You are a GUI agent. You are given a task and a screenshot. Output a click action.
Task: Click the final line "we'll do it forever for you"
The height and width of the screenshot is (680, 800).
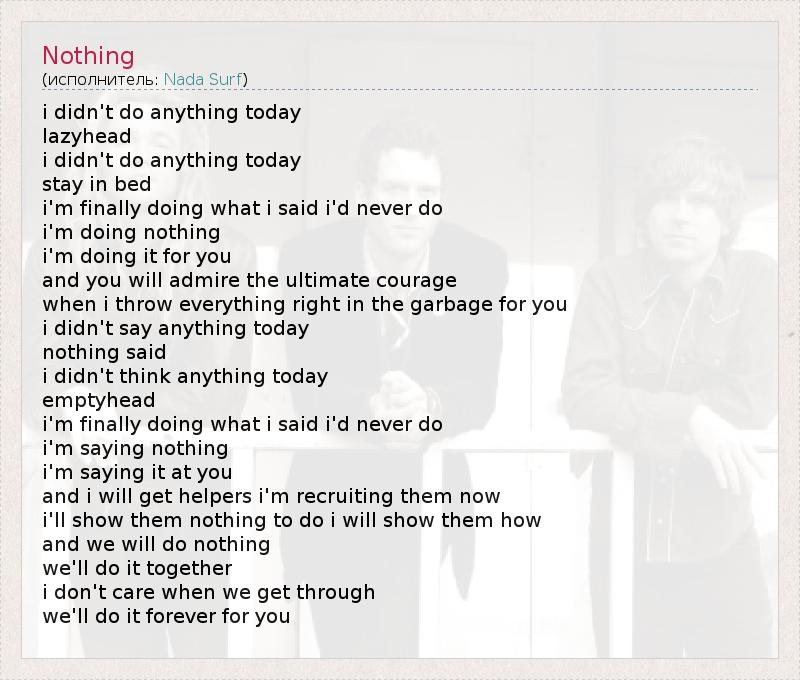pyautogui.click(x=166, y=616)
